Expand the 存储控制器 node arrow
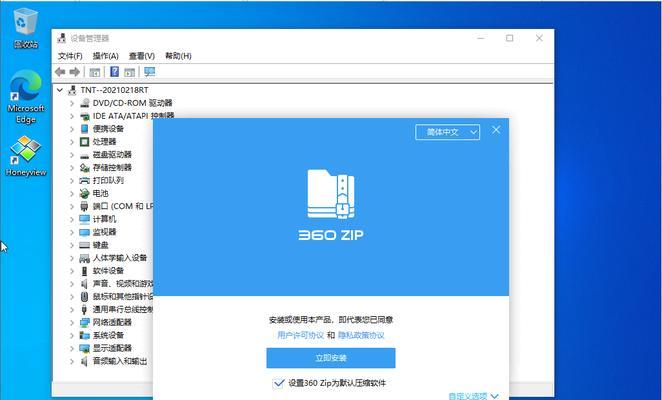Image resolution: width=662 pixels, height=400 pixels. [x=72, y=168]
